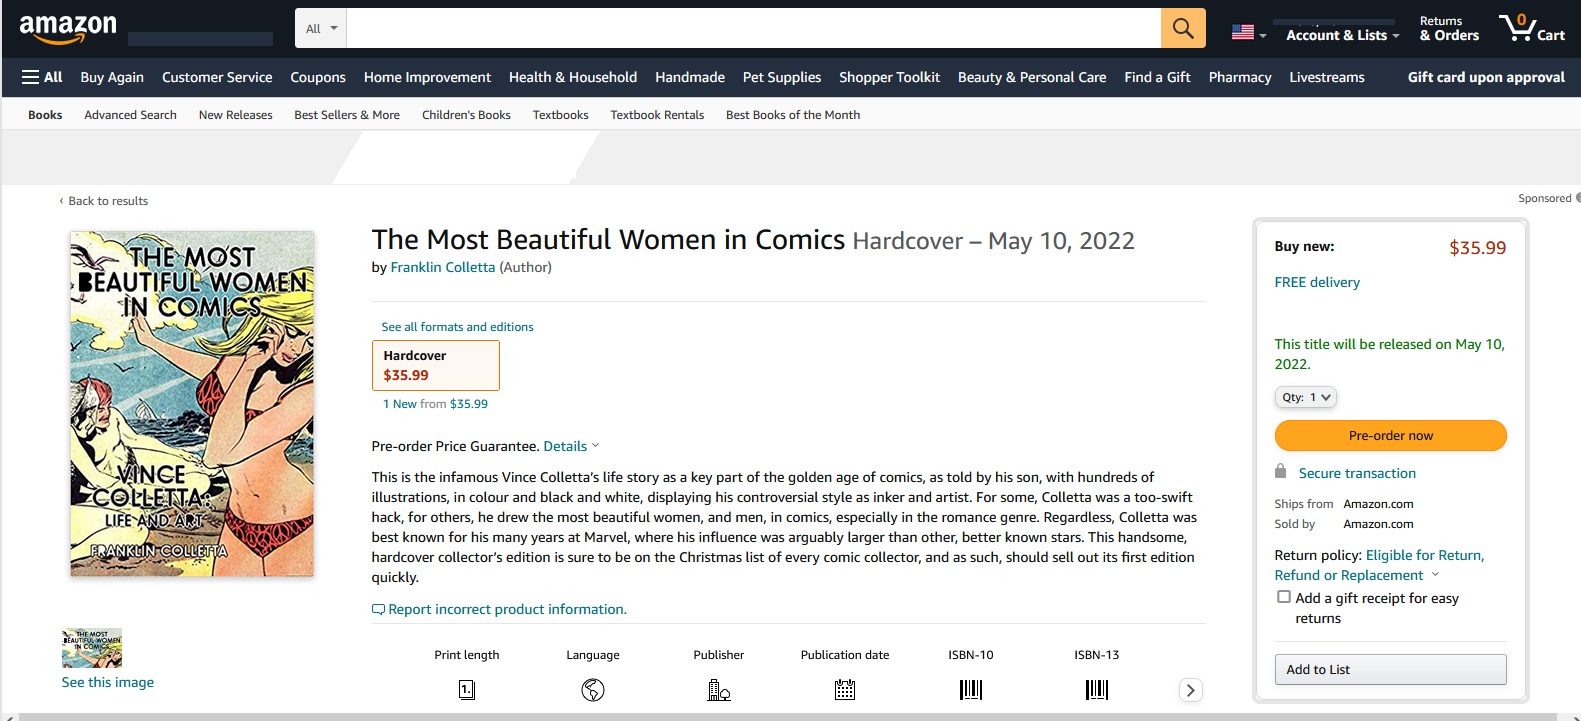
Task: Click the orange search magnifier button
Action: click(x=1183, y=28)
